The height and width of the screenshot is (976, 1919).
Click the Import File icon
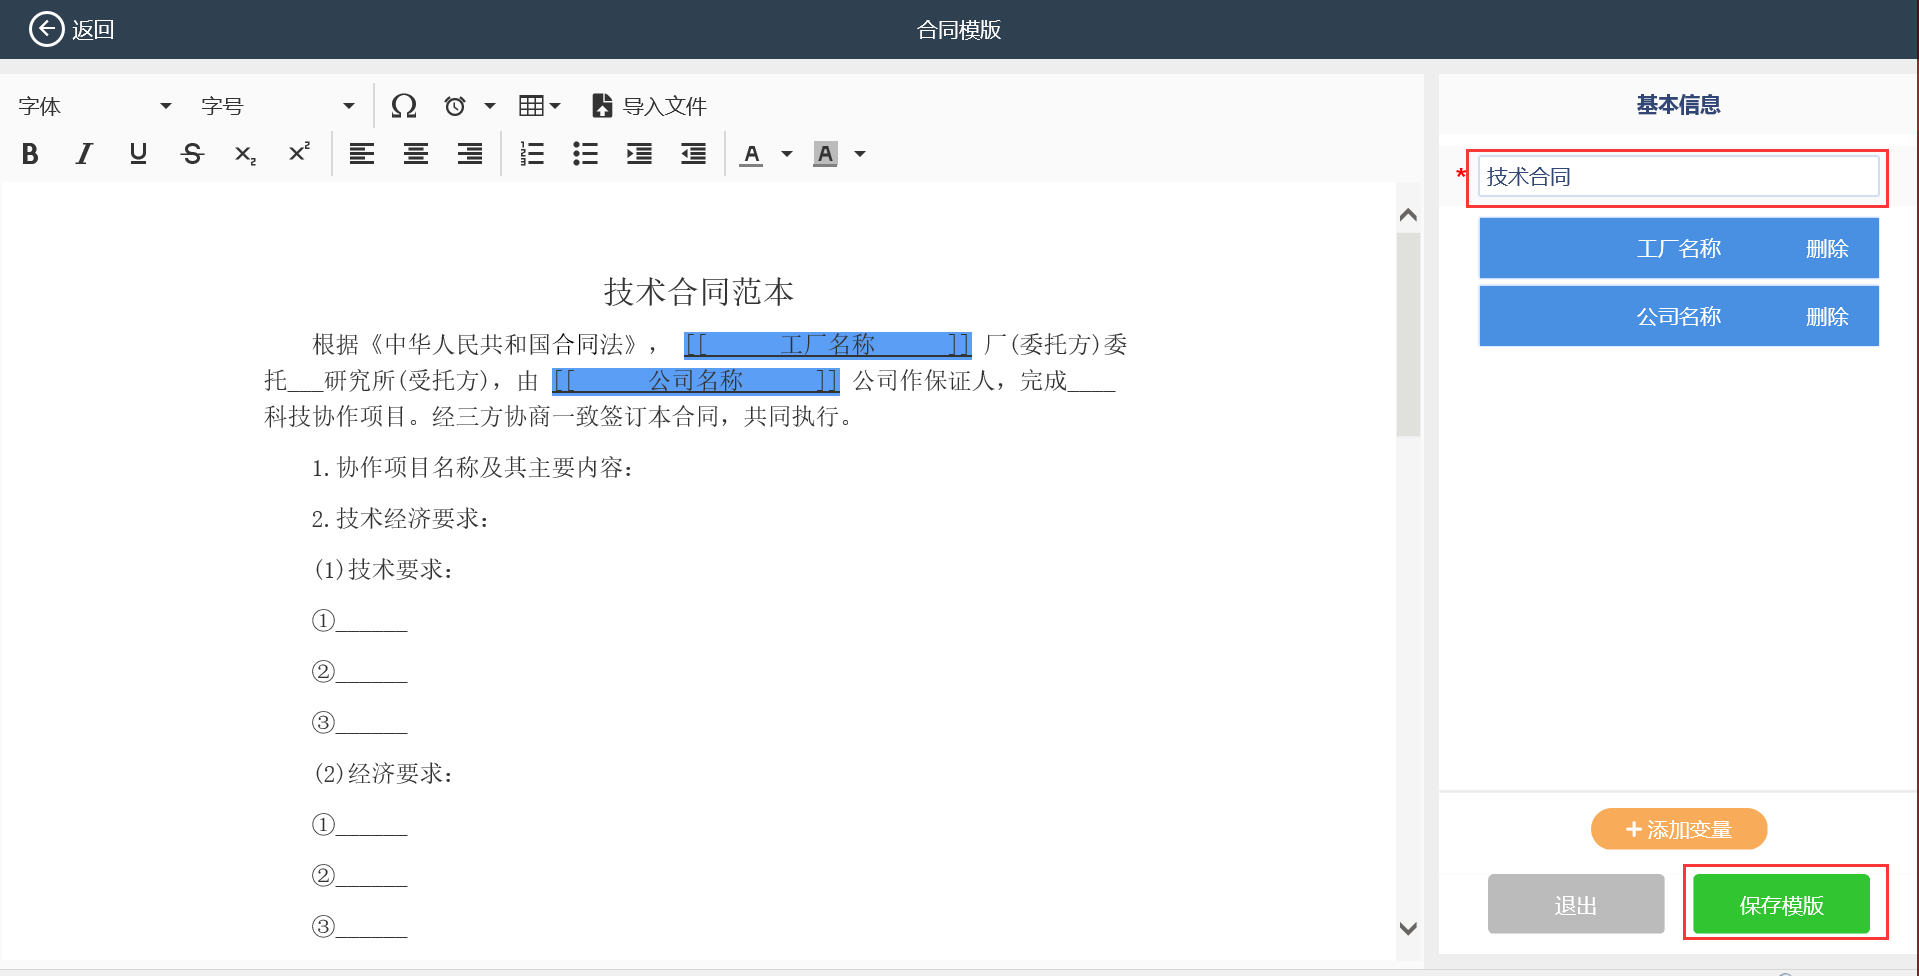pos(602,106)
